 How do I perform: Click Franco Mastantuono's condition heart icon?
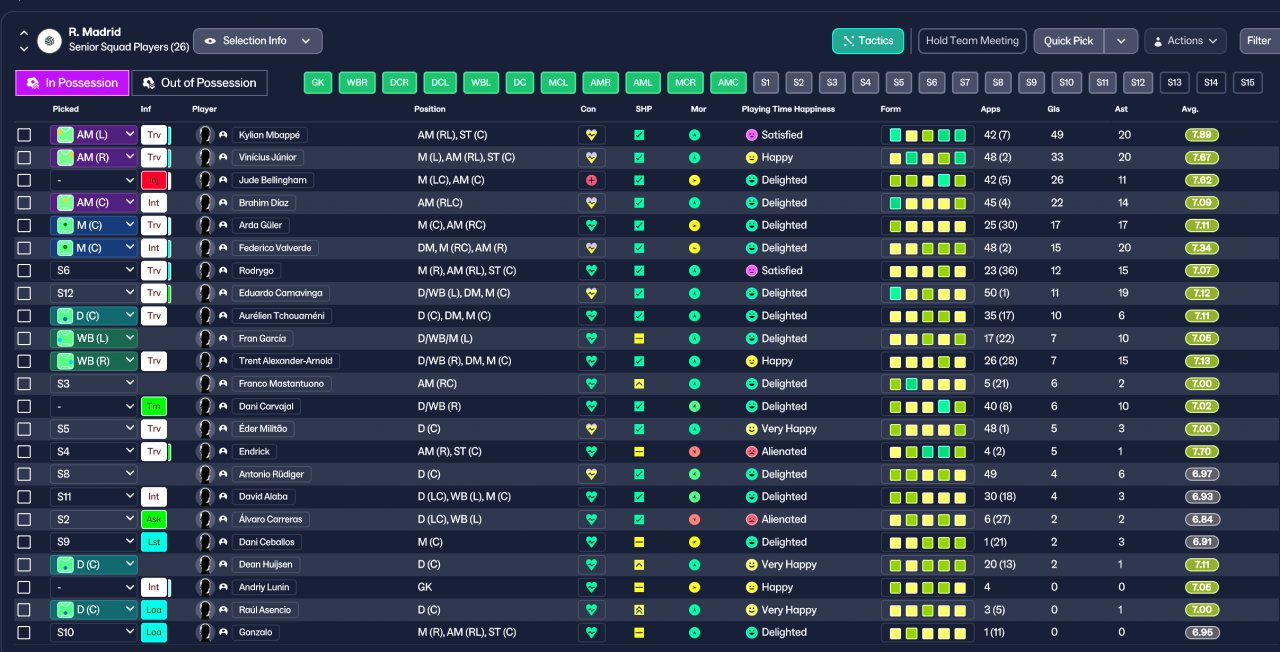tap(591, 384)
